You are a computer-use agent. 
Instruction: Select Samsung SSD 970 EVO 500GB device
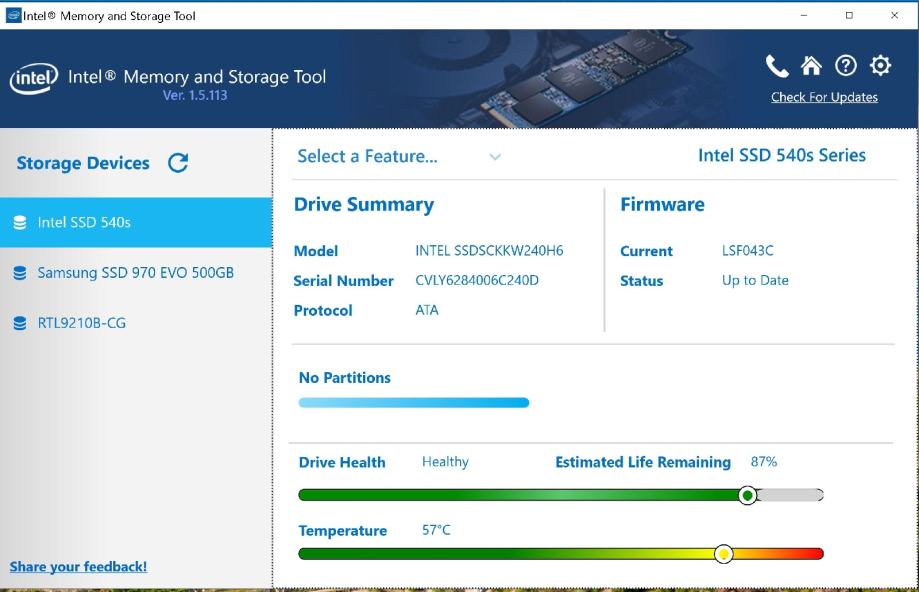click(135, 272)
